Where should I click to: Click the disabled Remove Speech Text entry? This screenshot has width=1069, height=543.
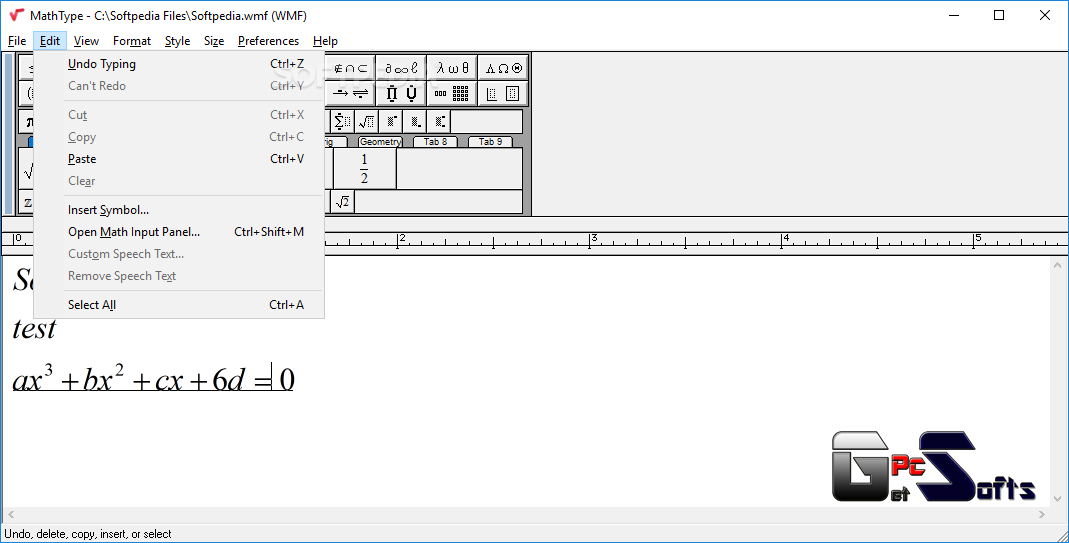pyautogui.click(x=179, y=276)
